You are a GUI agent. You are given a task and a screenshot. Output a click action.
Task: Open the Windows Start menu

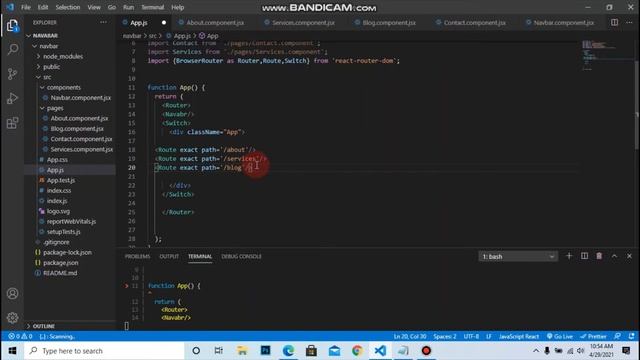click(12, 351)
